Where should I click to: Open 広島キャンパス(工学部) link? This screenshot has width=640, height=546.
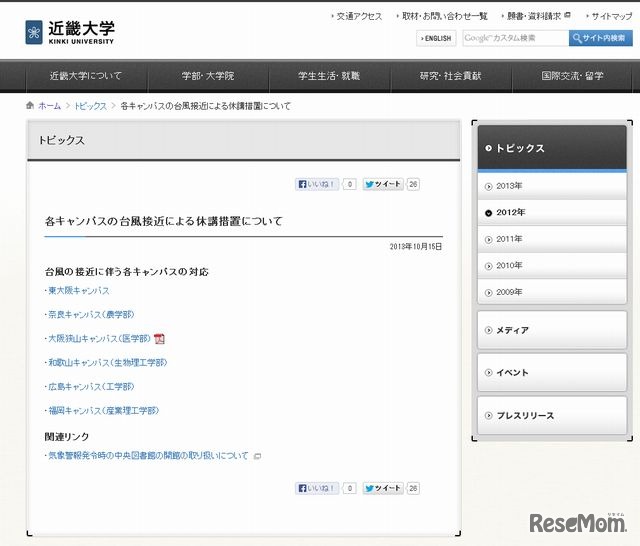tap(91, 386)
